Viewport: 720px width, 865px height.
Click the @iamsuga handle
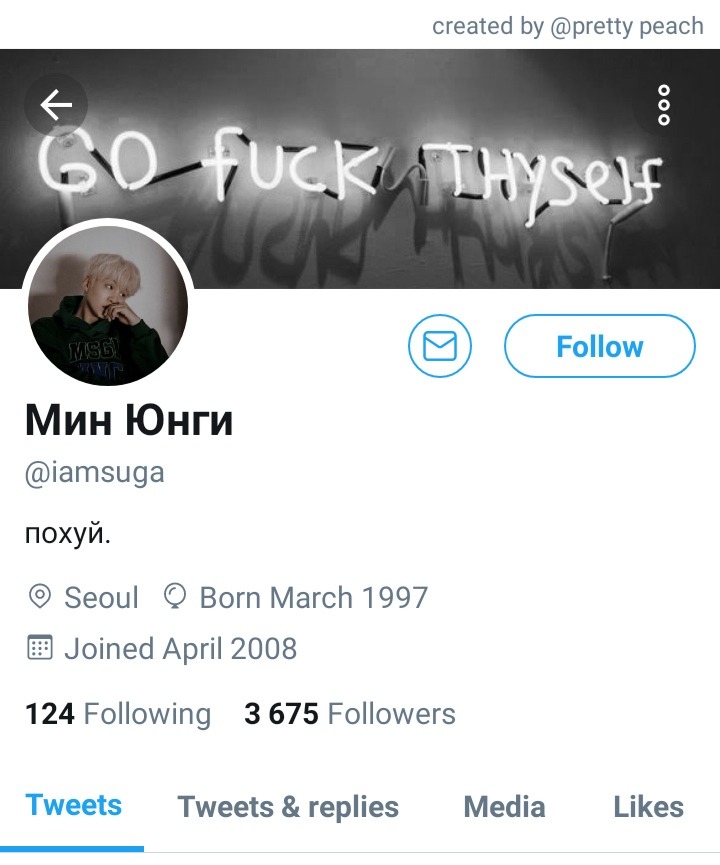point(94,473)
